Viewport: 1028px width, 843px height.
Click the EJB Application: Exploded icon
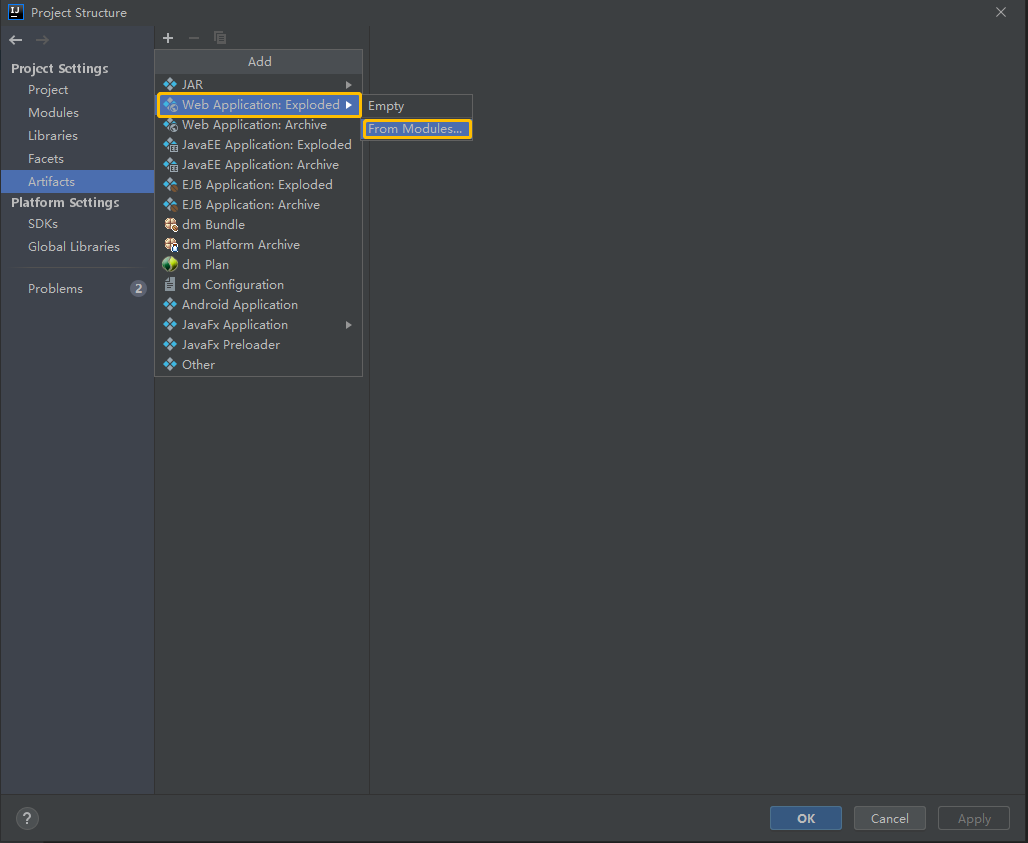(170, 184)
